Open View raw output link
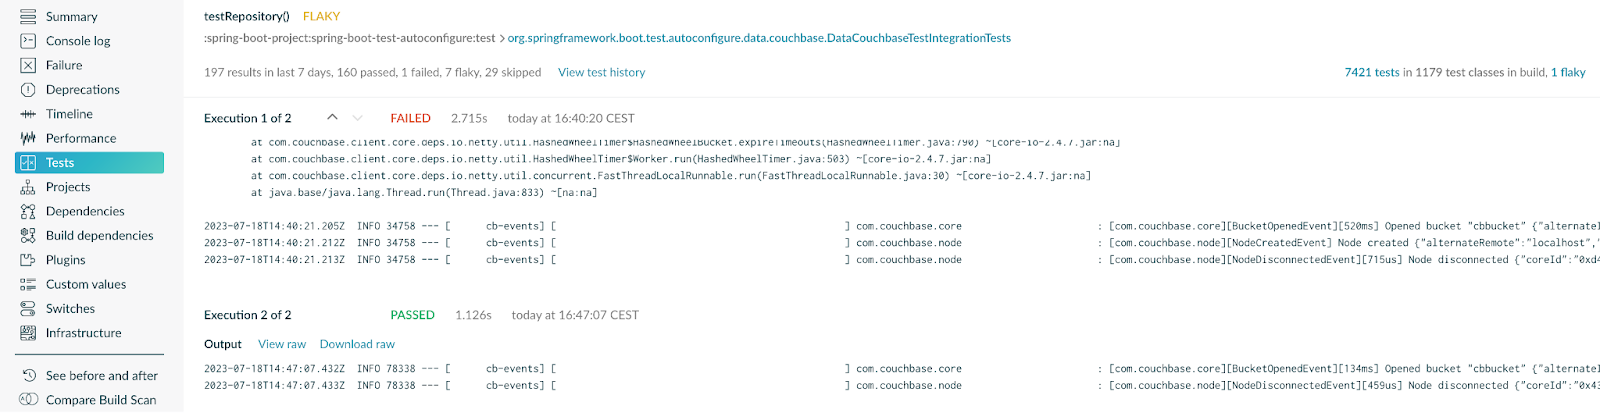The width and height of the screenshot is (1600, 413). 282,344
